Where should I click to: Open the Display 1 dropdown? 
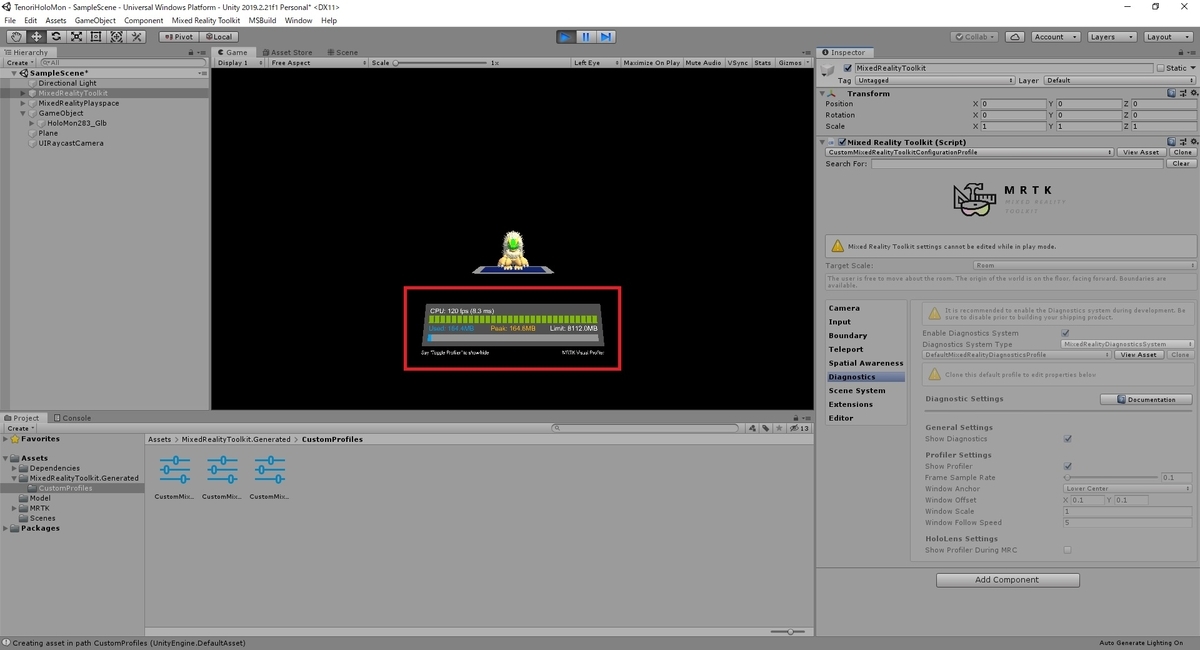tap(239, 63)
